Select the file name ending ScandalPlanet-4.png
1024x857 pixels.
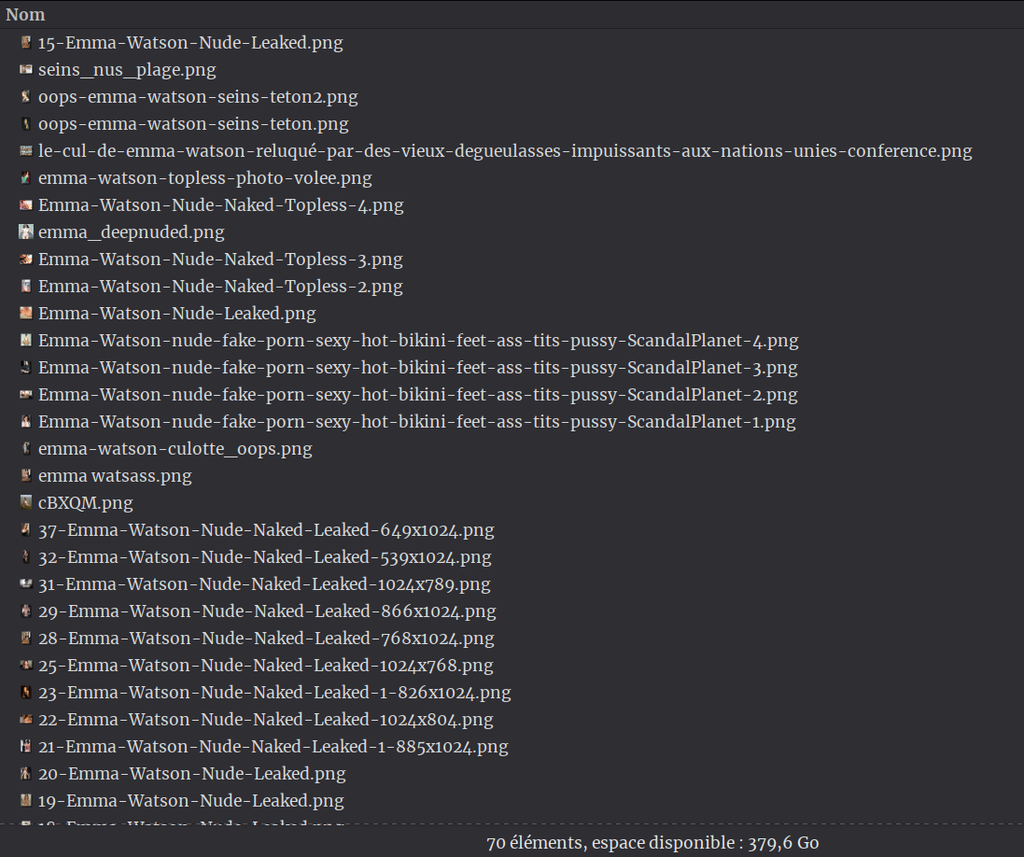coord(419,341)
